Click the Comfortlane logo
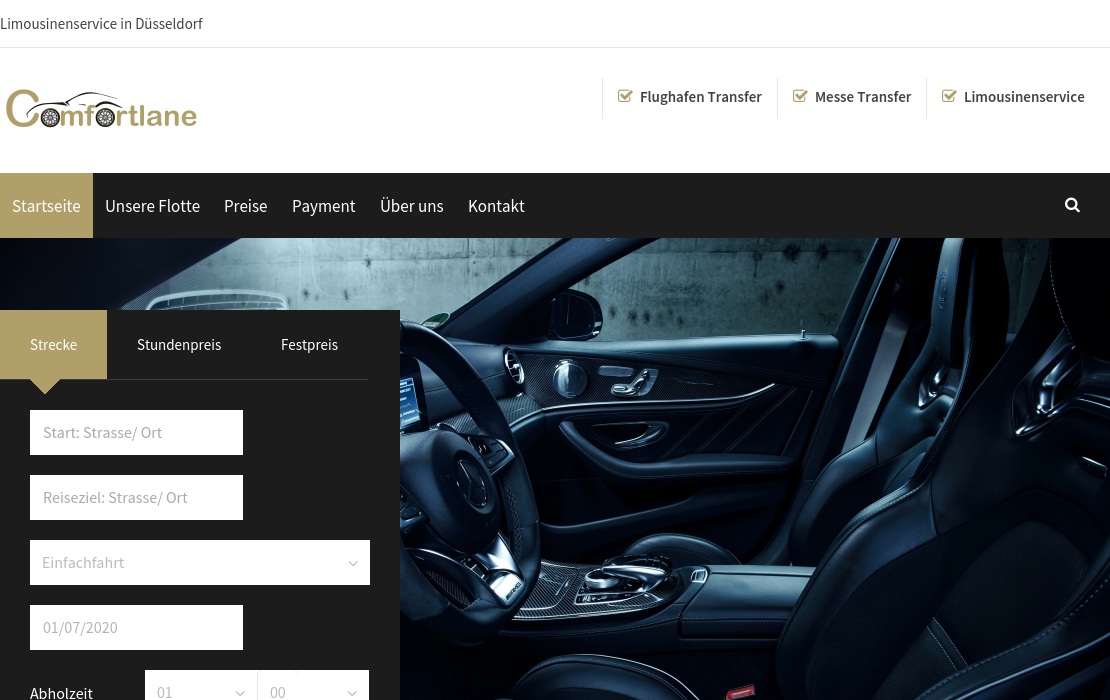This screenshot has width=1110, height=700. (x=101, y=109)
